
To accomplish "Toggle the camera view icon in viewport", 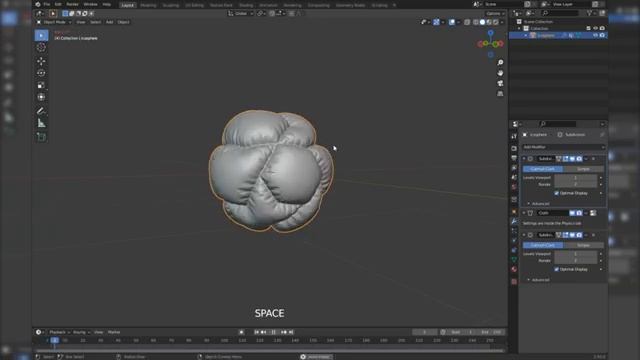I will click(500, 83).
